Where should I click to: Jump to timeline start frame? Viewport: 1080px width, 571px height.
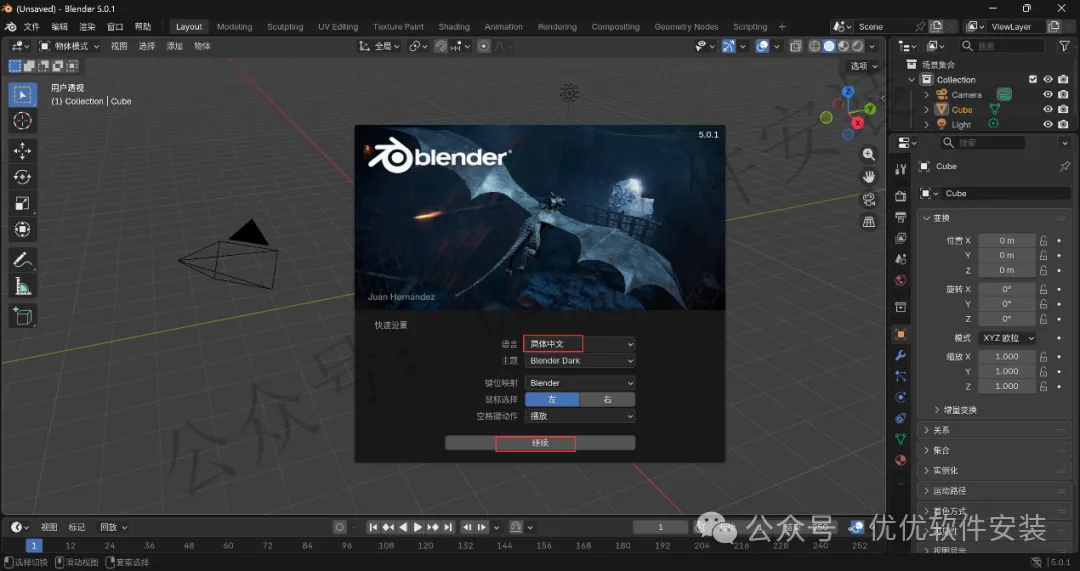click(x=373, y=528)
